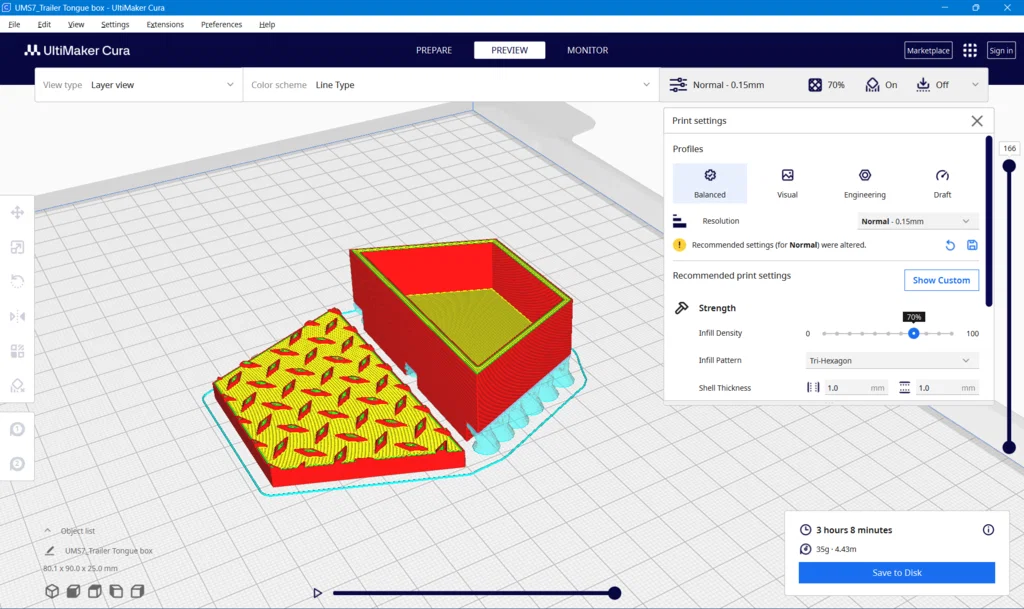1024x609 pixels.
Task: Select the Mirror tool in left toolbar
Action: (x=18, y=317)
